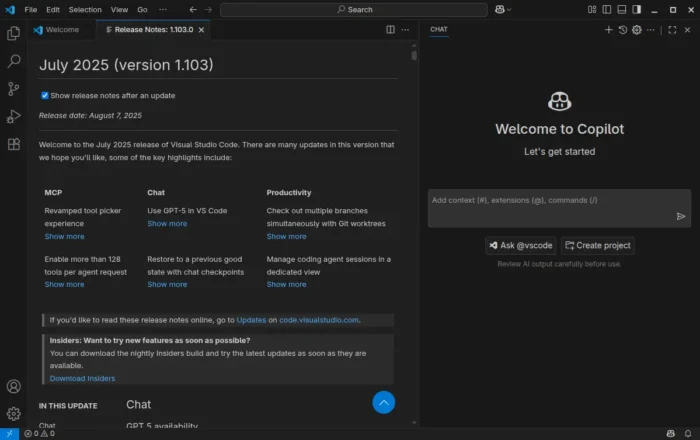Toggle the primary side bar layout button

[606, 9]
